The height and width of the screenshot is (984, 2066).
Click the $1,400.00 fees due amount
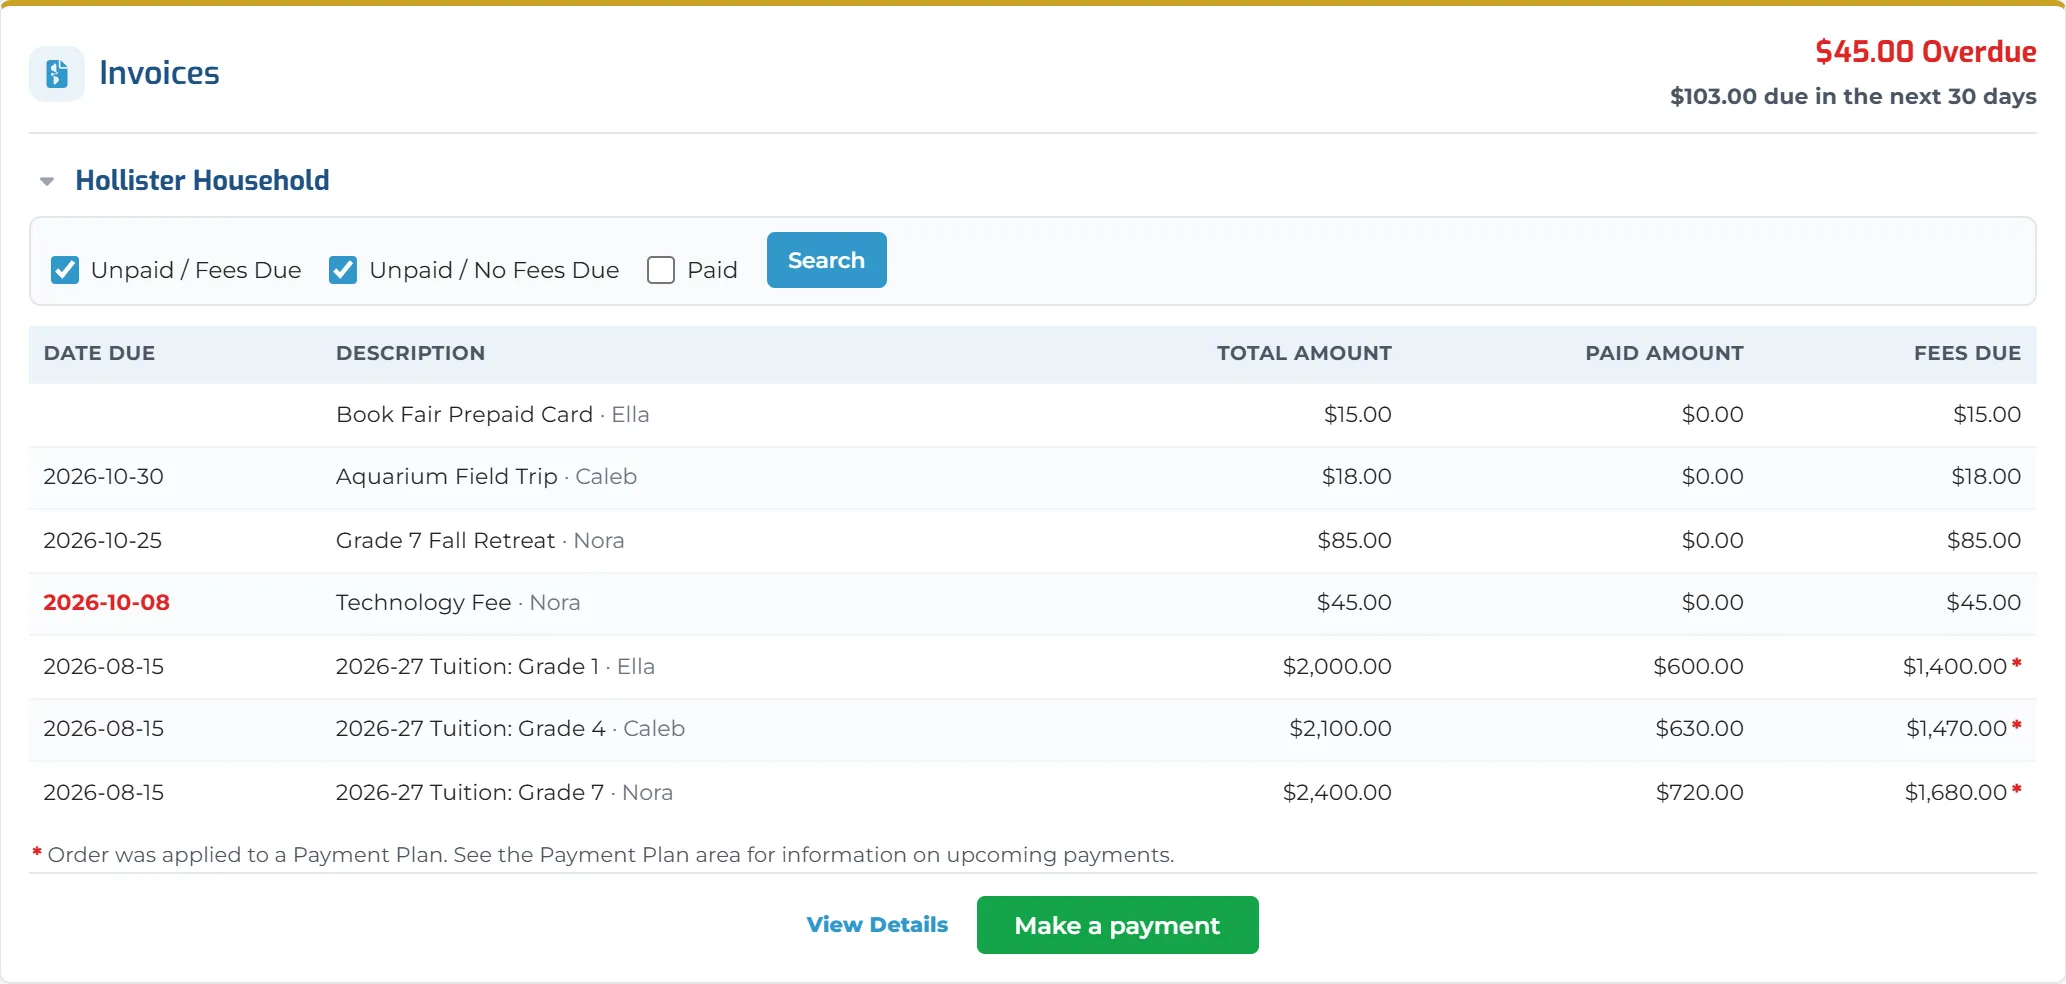tap(1954, 667)
